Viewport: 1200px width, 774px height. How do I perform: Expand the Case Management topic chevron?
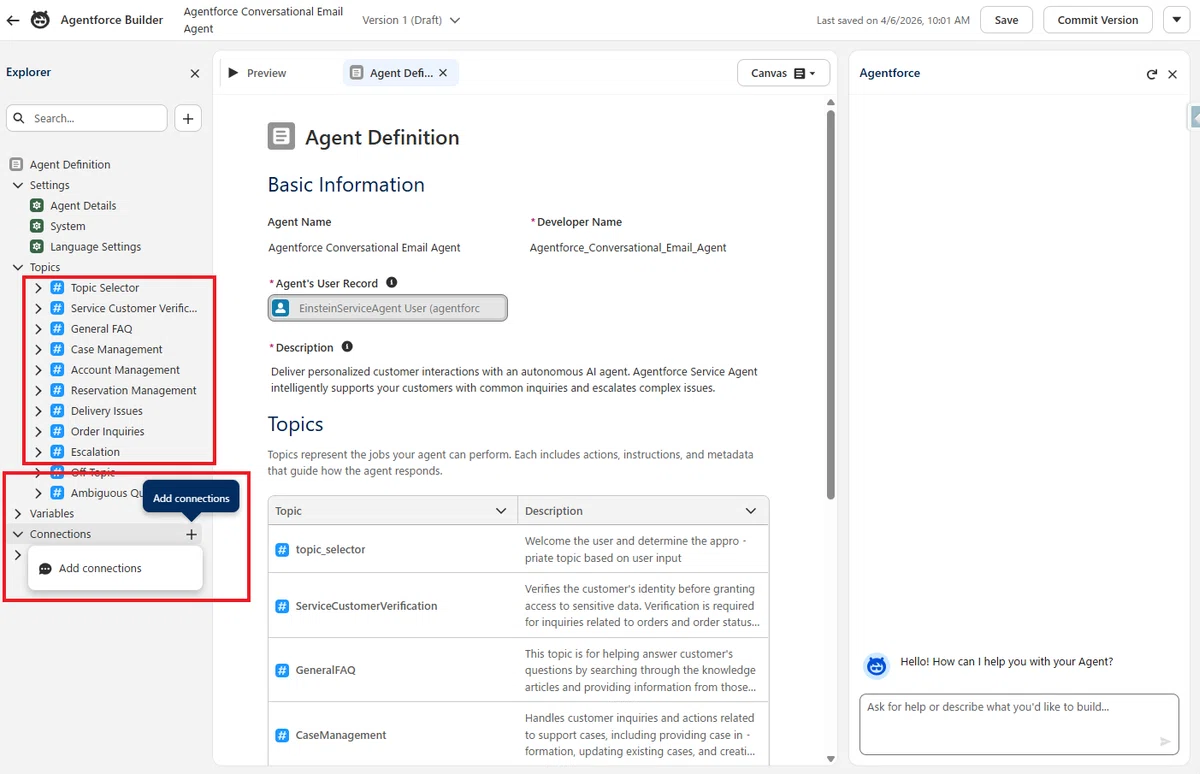38,349
